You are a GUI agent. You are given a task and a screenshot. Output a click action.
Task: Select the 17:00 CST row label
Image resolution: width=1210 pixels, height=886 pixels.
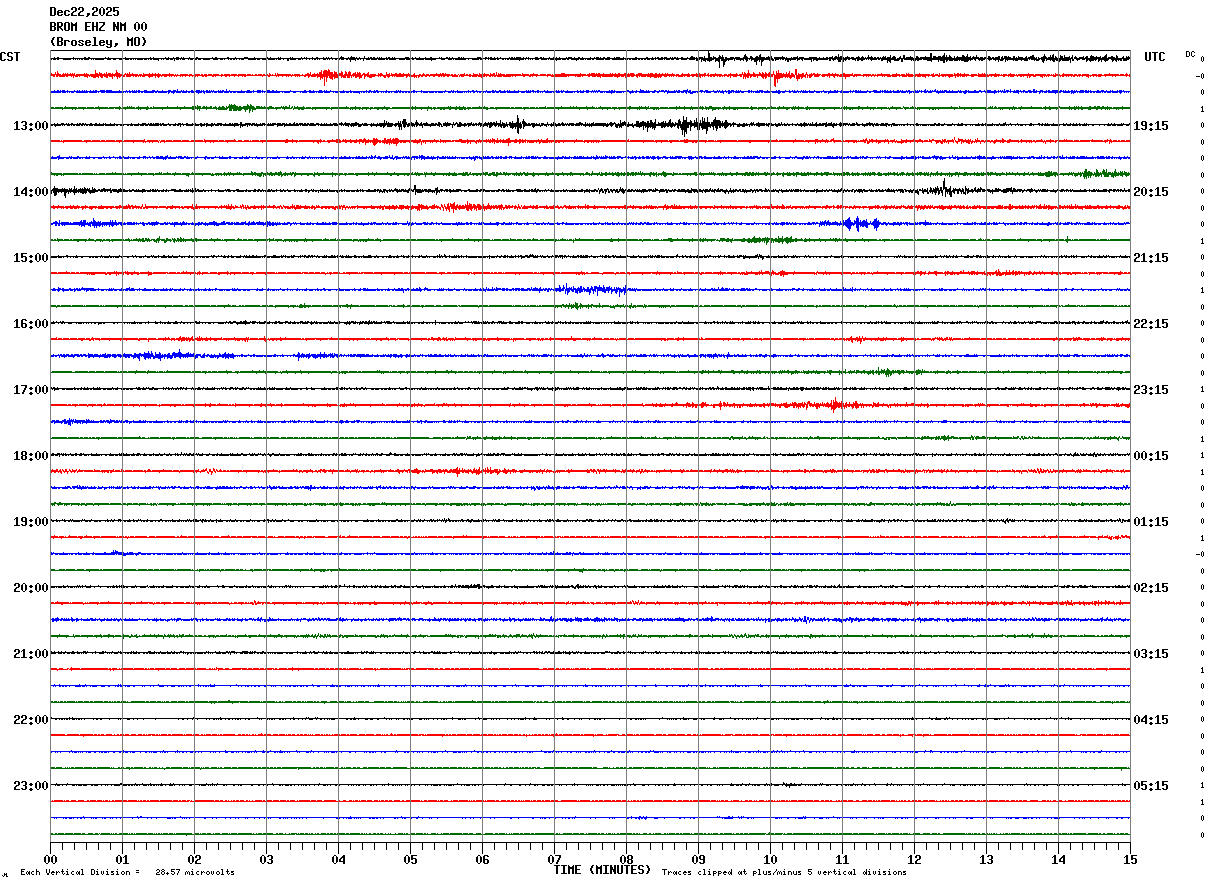pos(31,390)
